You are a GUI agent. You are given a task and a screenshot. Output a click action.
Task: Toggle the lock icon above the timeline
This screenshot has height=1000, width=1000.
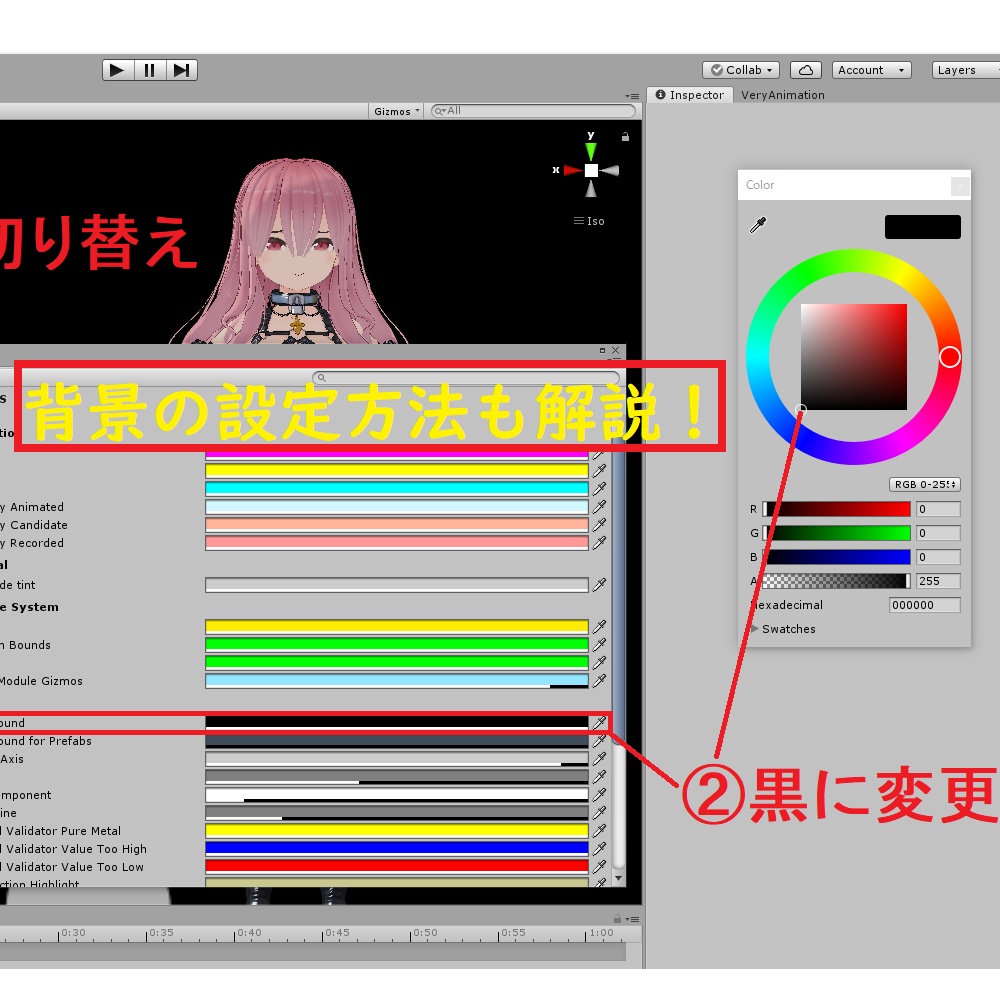[618, 918]
